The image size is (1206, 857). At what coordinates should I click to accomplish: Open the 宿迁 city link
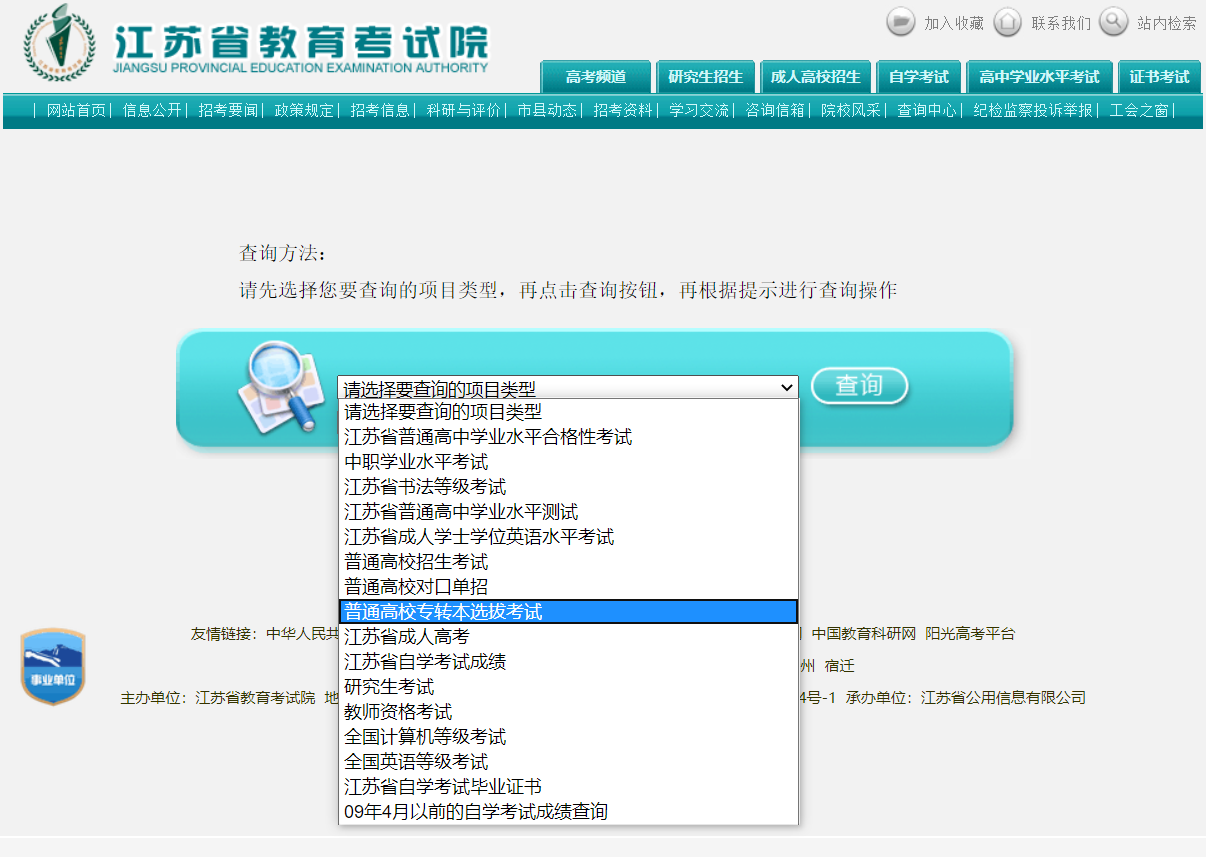click(840, 666)
